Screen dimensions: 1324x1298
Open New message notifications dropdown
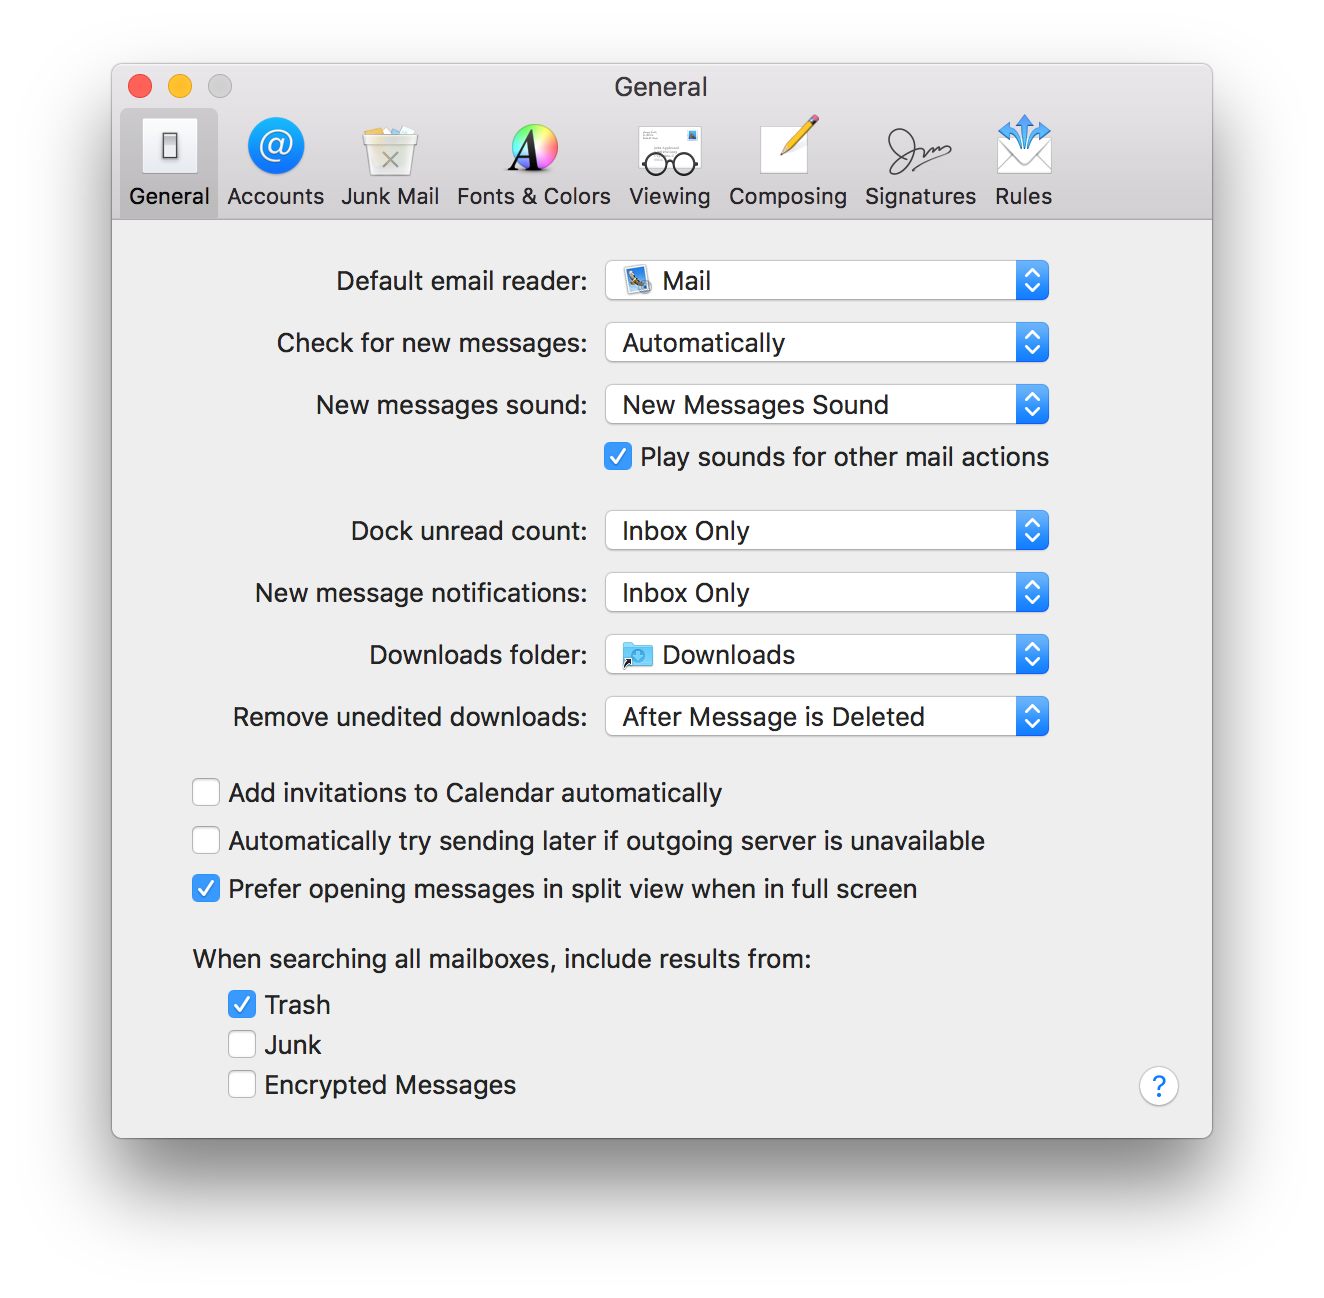[x=827, y=593]
